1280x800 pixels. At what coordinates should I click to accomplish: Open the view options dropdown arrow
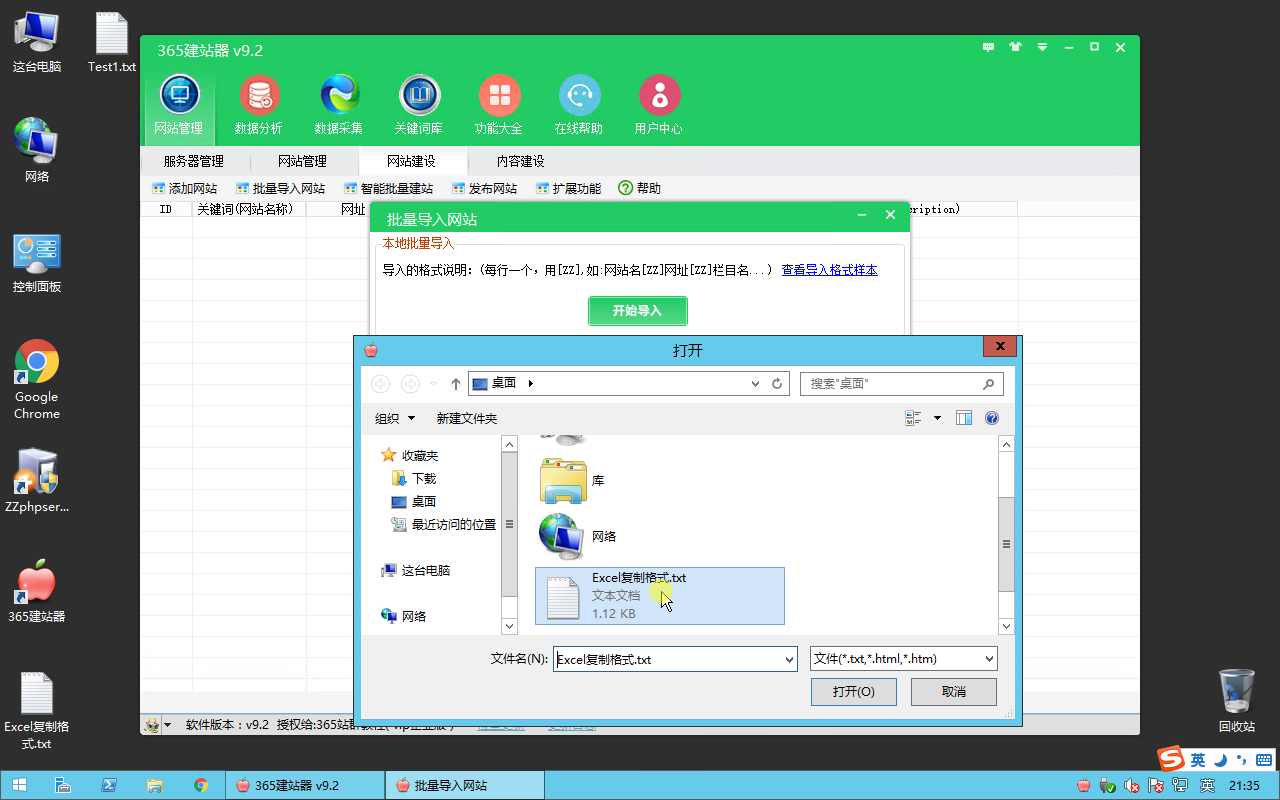[937, 418]
